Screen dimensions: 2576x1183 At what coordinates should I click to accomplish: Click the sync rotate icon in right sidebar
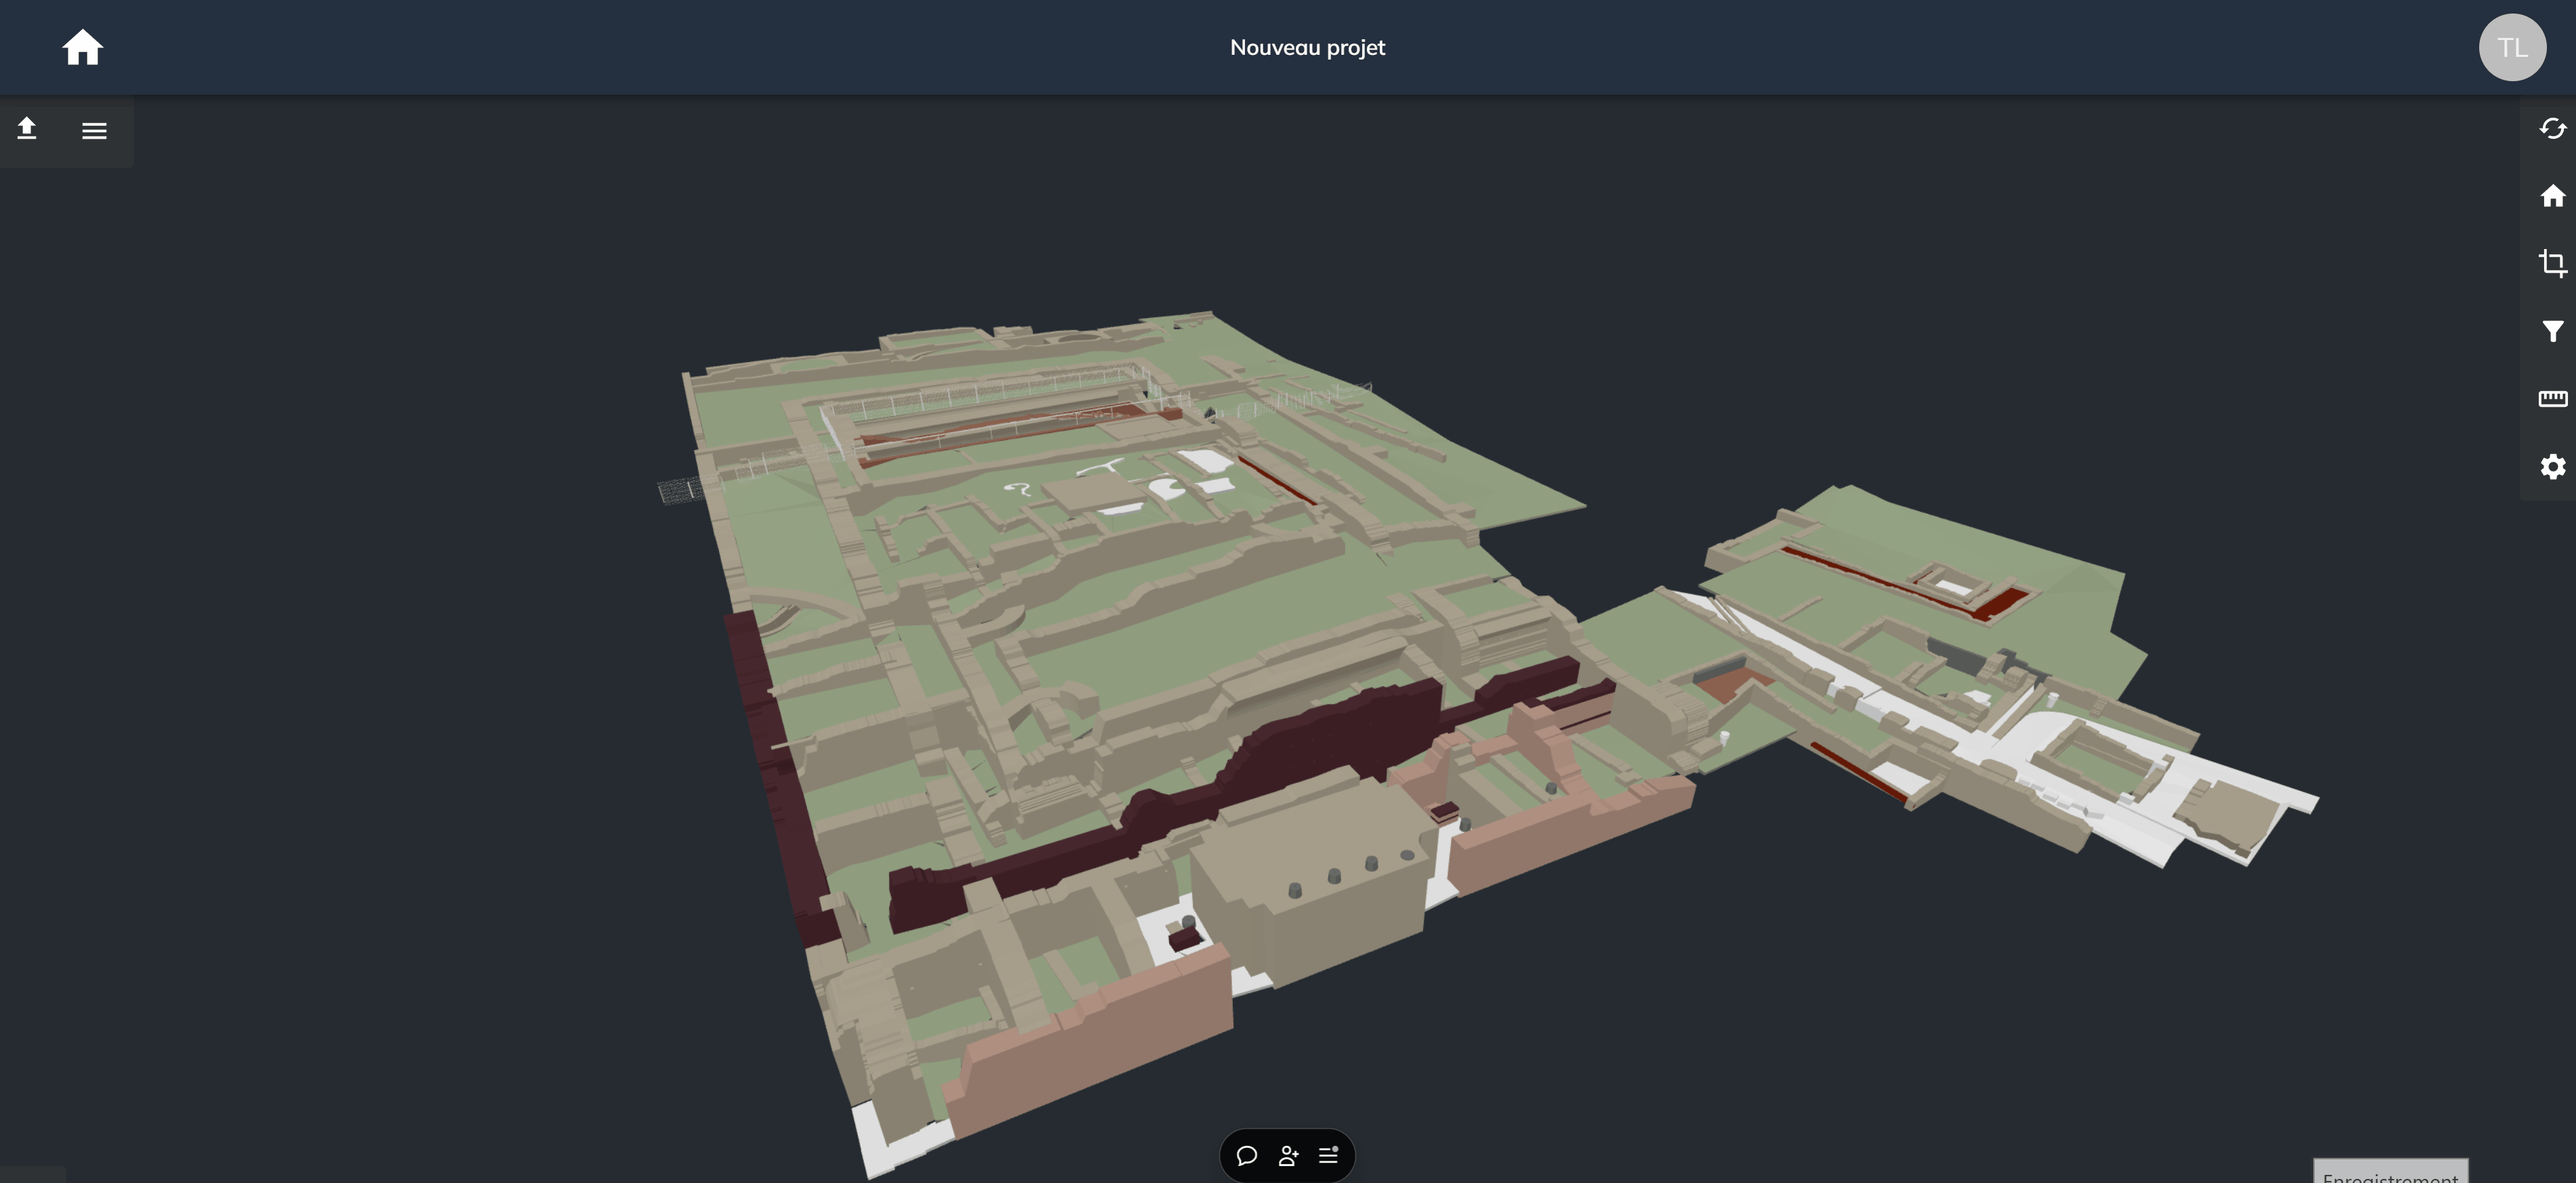pos(2552,129)
